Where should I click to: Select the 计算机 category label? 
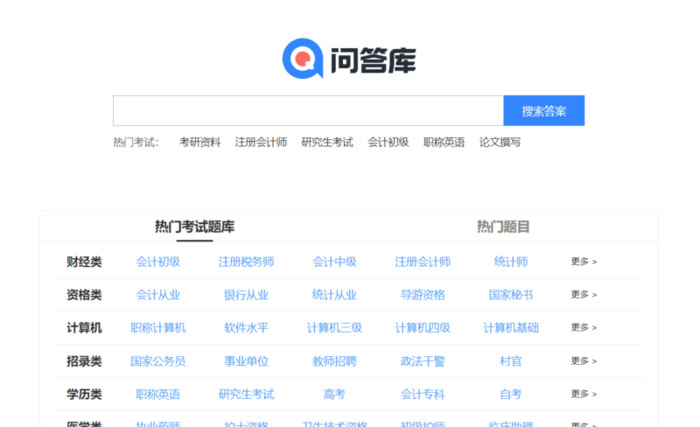pyautogui.click(x=84, y=328)
